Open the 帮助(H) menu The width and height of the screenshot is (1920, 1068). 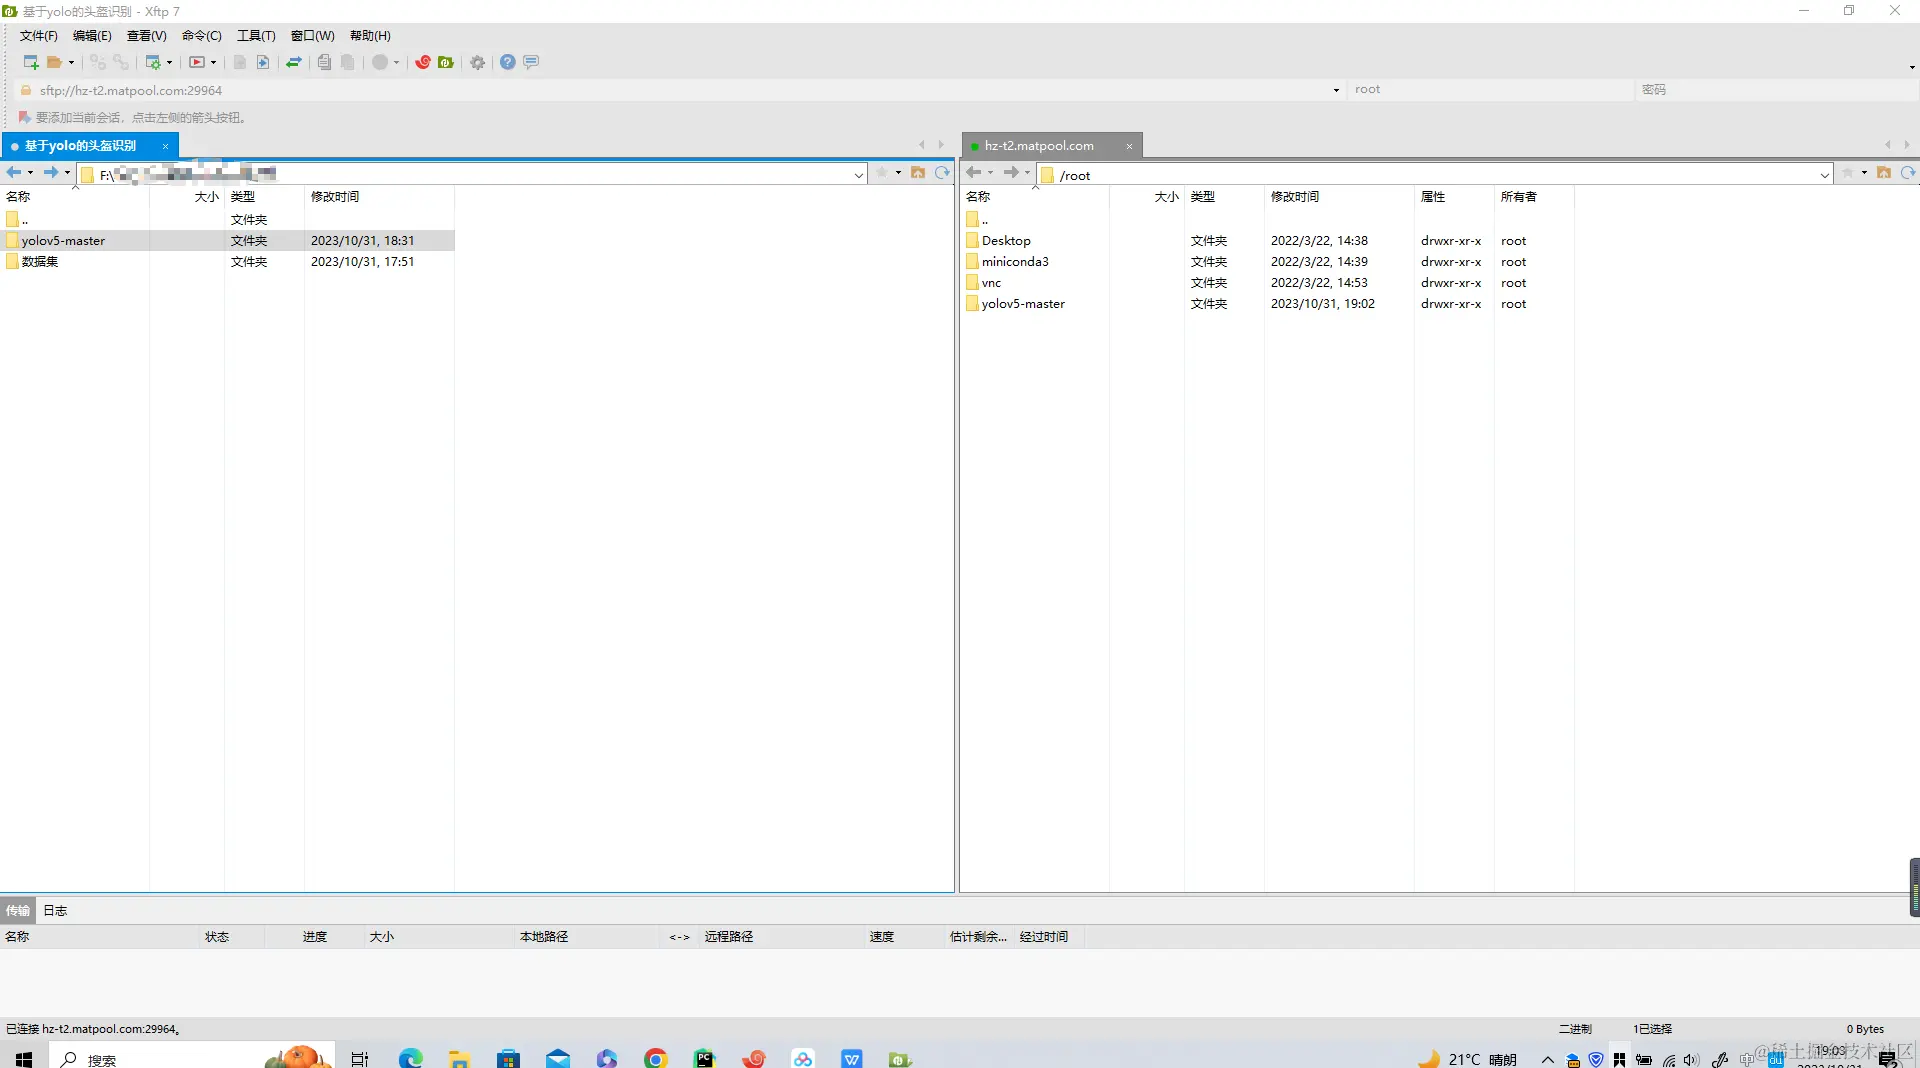click(370, 36)
